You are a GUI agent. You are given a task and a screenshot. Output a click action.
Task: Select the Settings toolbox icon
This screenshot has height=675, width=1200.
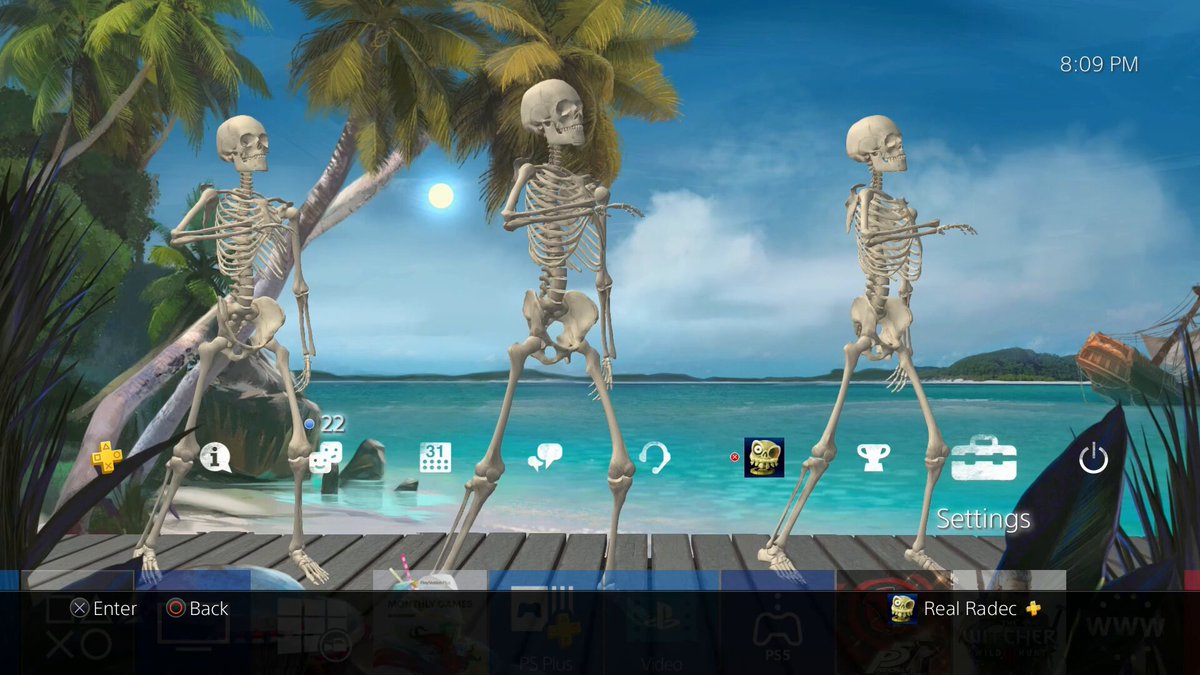point(984,458)
